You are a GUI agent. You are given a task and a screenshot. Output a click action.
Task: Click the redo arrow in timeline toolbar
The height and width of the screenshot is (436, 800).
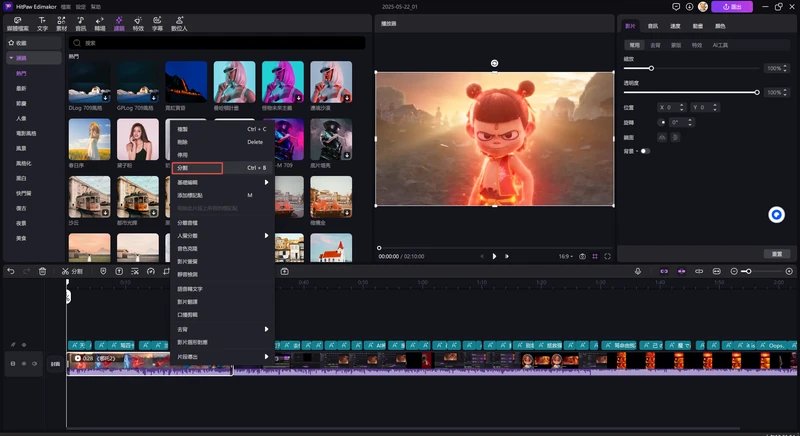[27, 271]
